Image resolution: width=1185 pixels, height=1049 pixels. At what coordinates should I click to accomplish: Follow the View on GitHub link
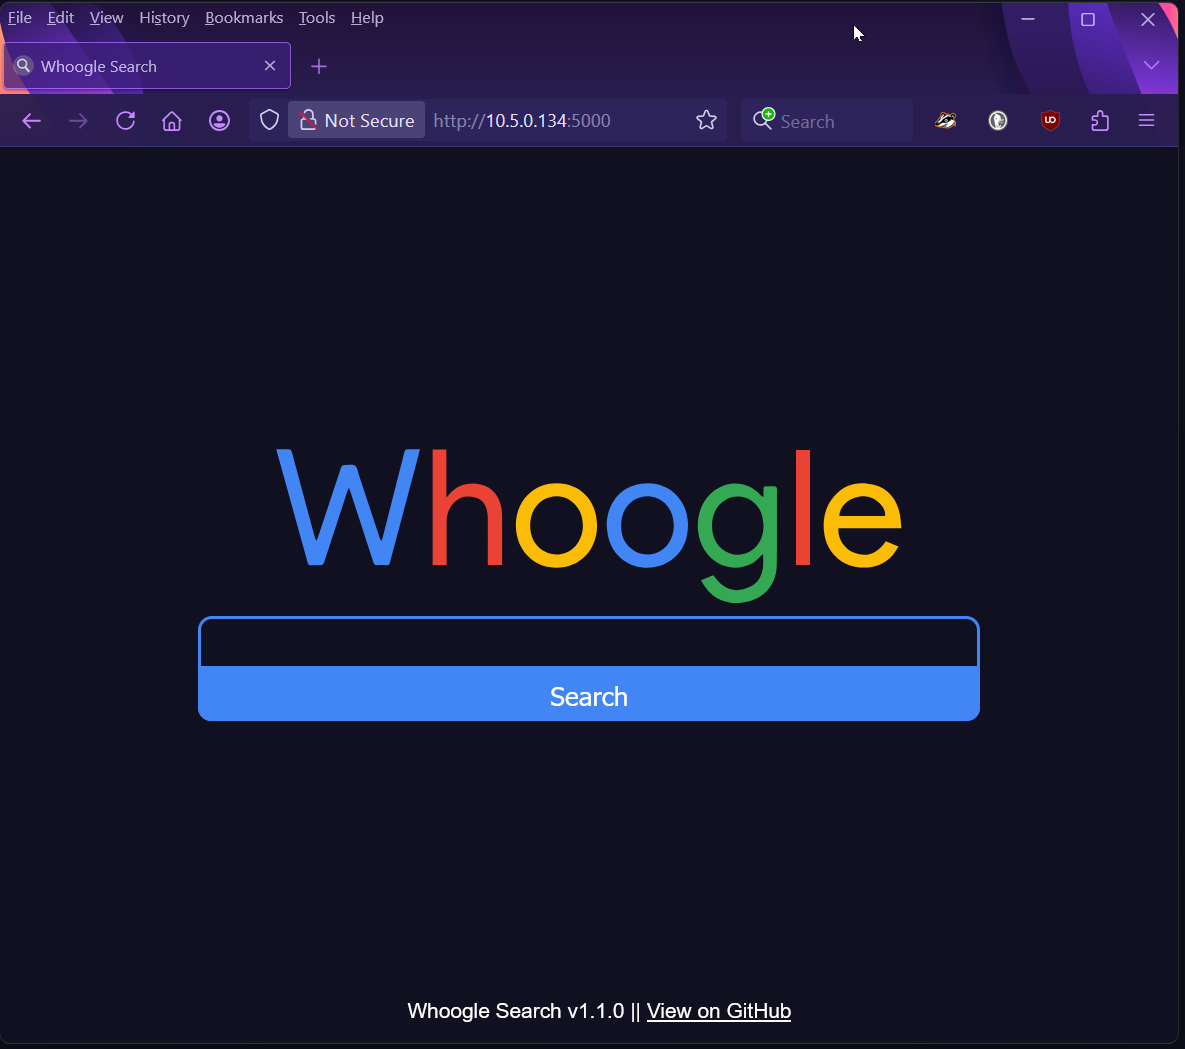[718, 1011]
